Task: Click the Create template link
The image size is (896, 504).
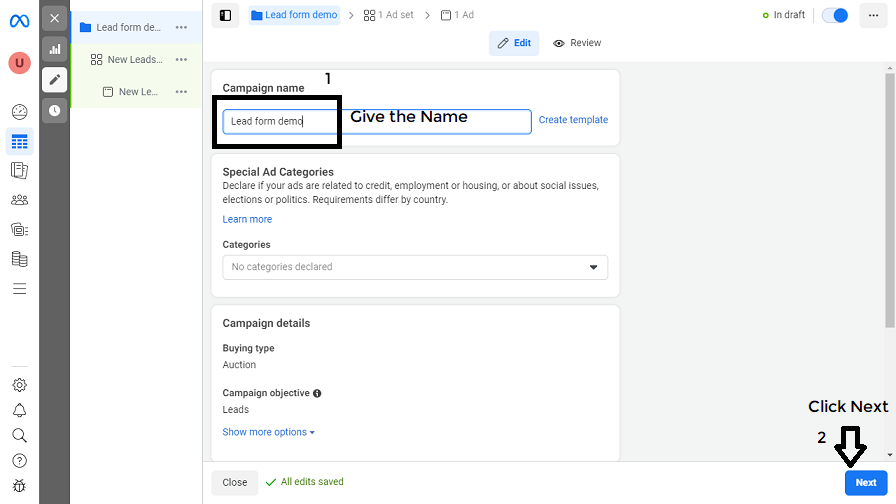Action: (573, 120)
